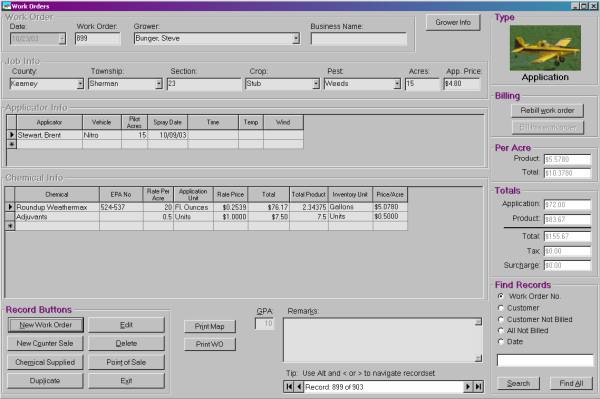Click the Exit button
Screen dimensions: 600x399
click(x=126, y=381)
